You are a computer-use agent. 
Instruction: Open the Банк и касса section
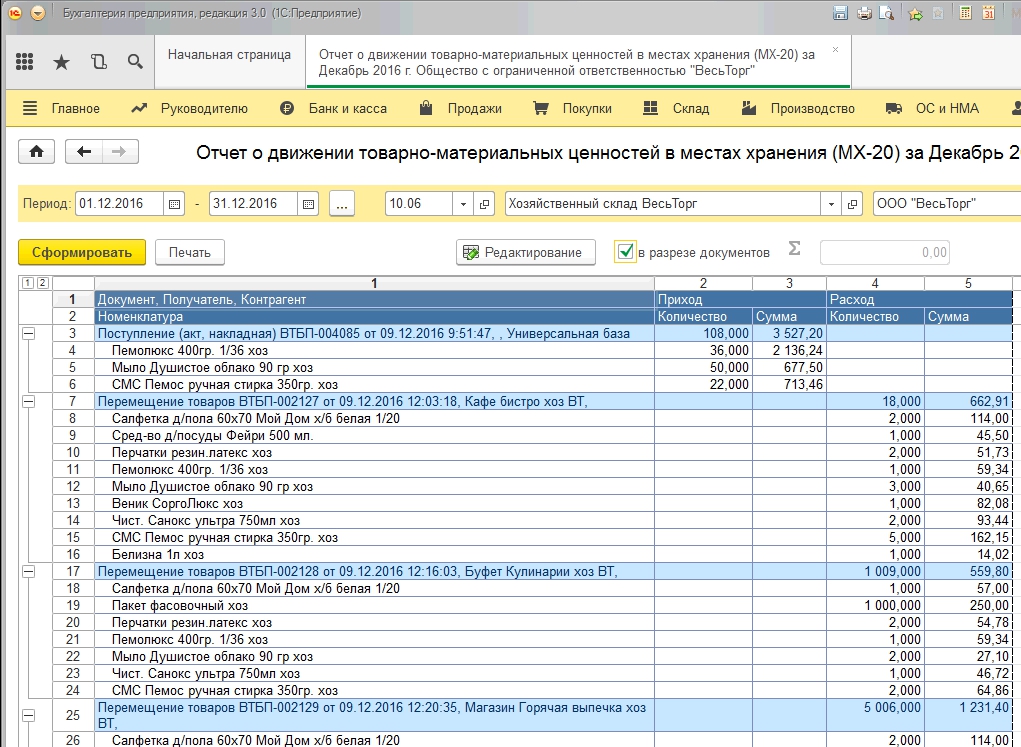333,109
